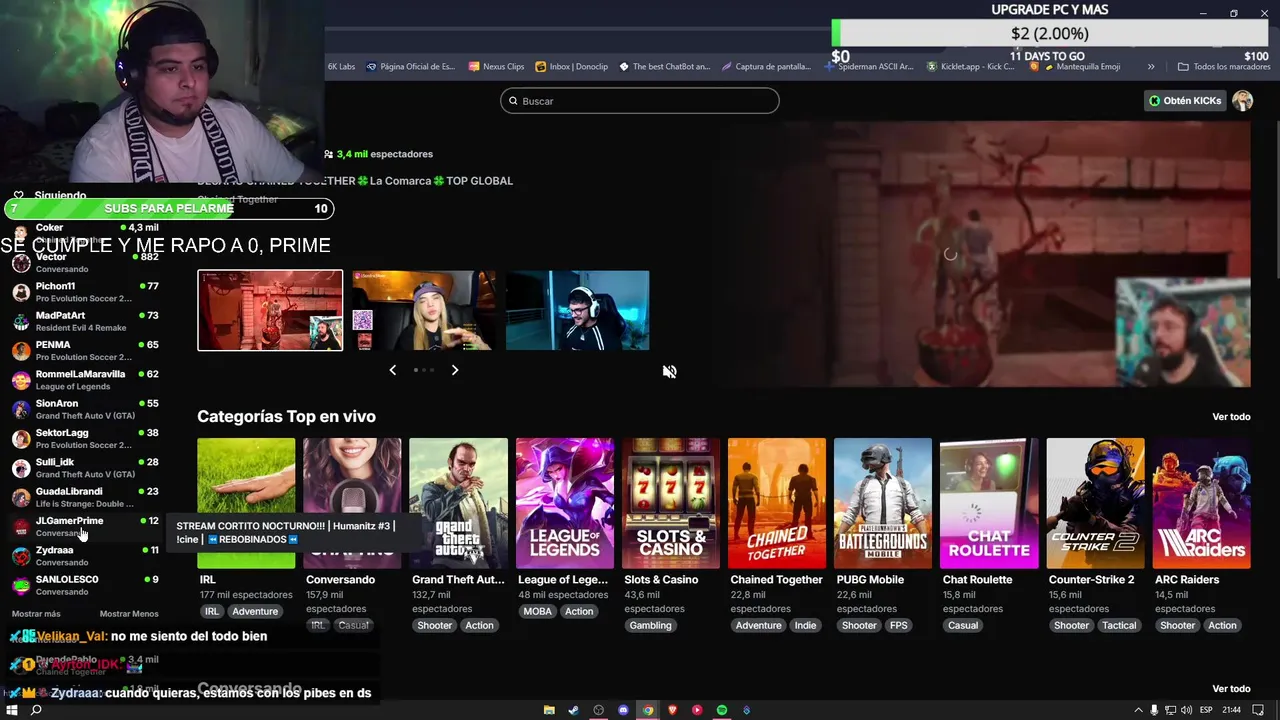The height and width of the screenshot is (720, 1280).
Task: Open the Grand Theft Auto category card
Action: click(x=458, y=503)
